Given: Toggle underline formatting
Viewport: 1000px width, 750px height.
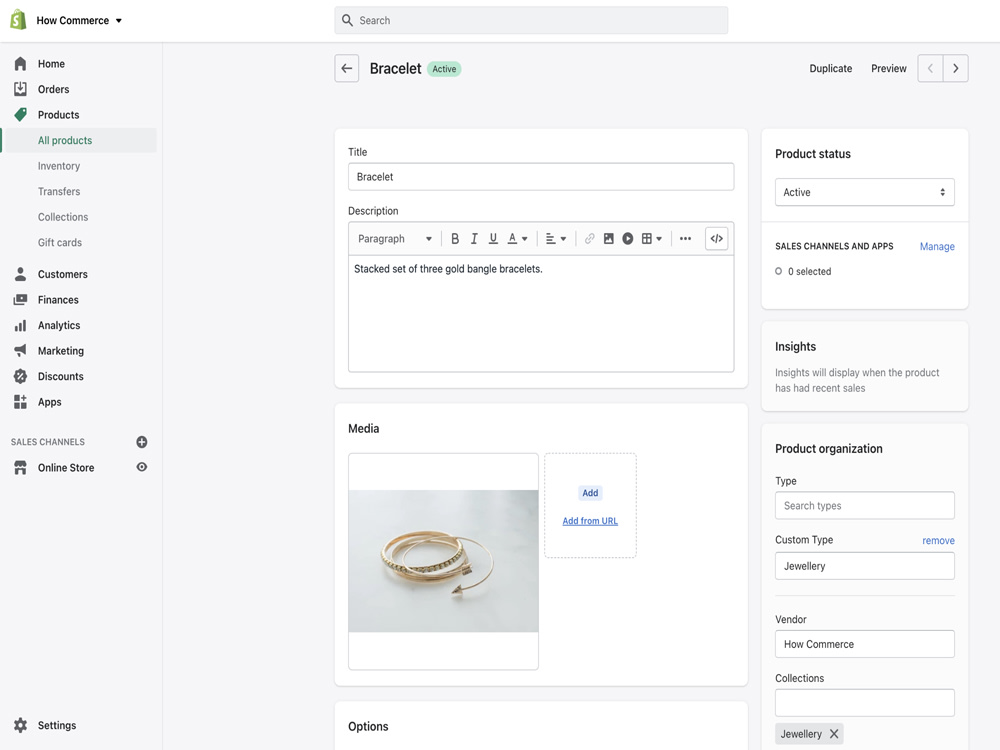Looking at the screenshot, I should coord(493,239).
